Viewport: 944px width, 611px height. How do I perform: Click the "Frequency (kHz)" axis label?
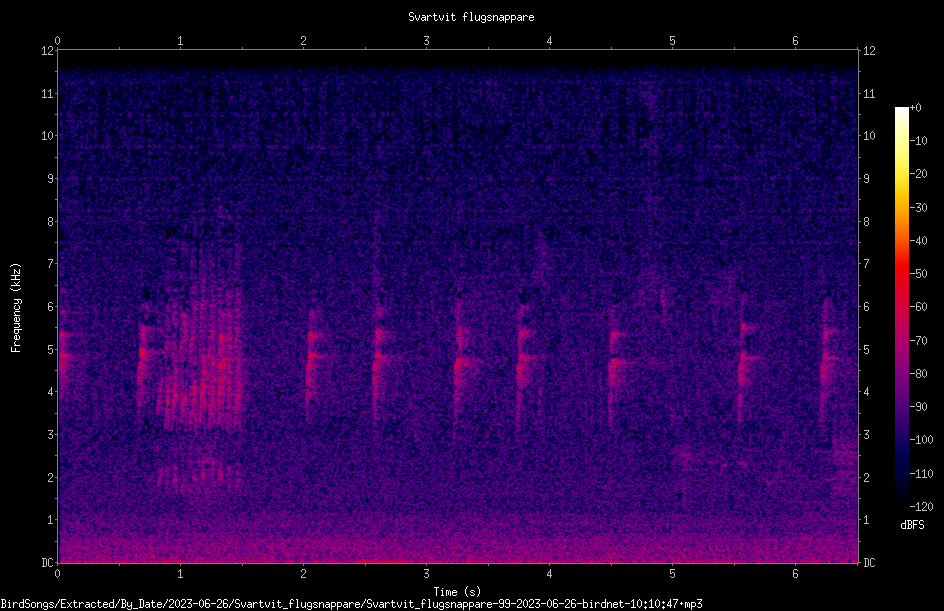coord(16,308)
